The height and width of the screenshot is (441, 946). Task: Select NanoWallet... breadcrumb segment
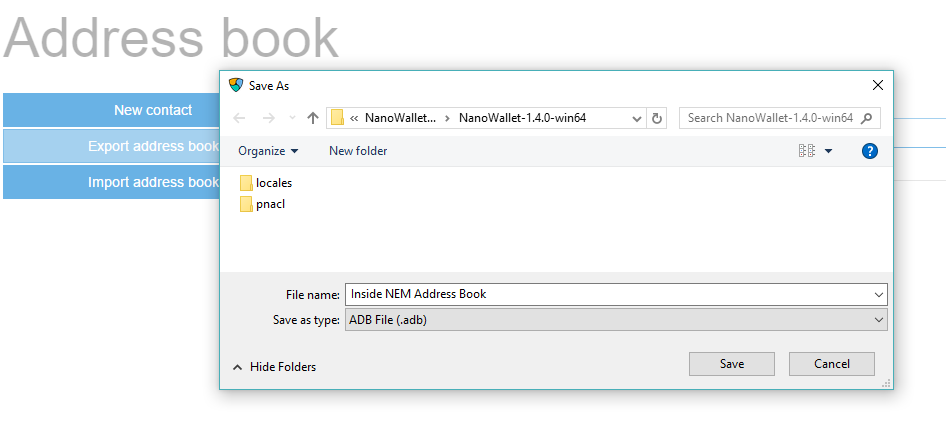click(x=400, y=118)
